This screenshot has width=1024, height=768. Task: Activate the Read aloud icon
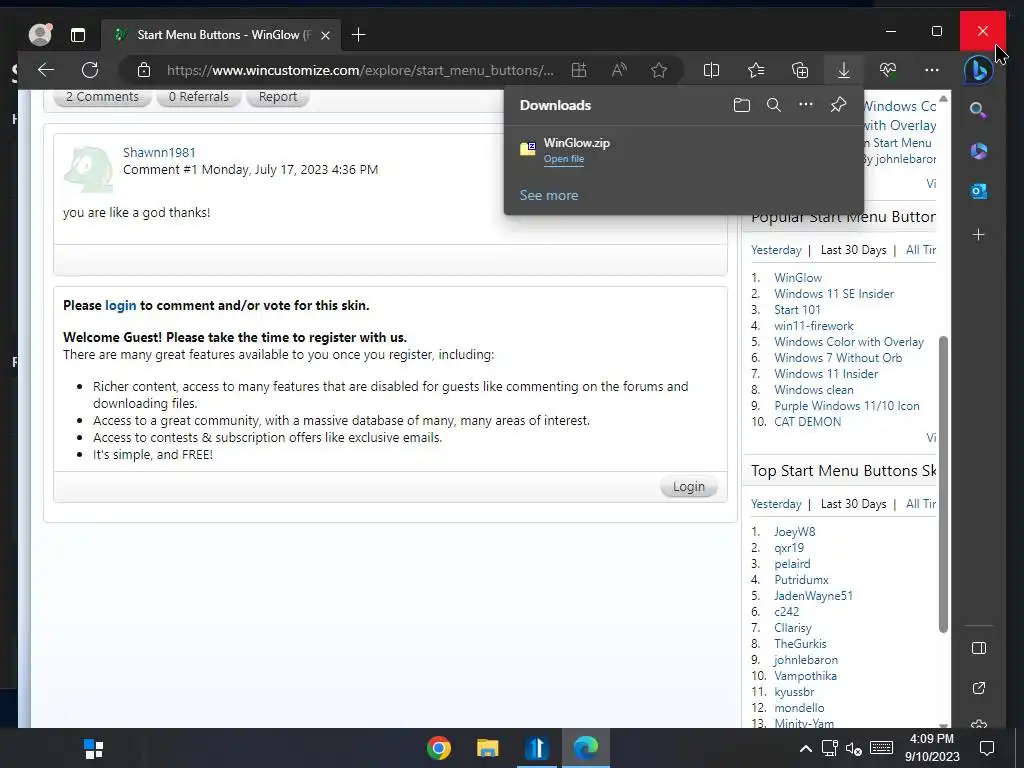619,70
